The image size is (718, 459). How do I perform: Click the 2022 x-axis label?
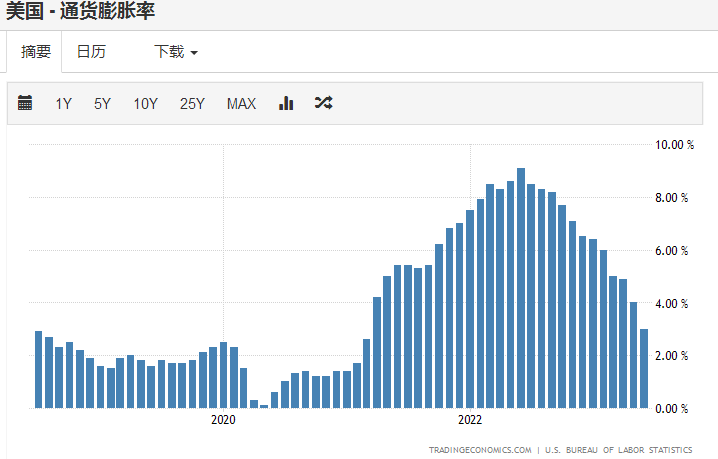coord(470,420)
